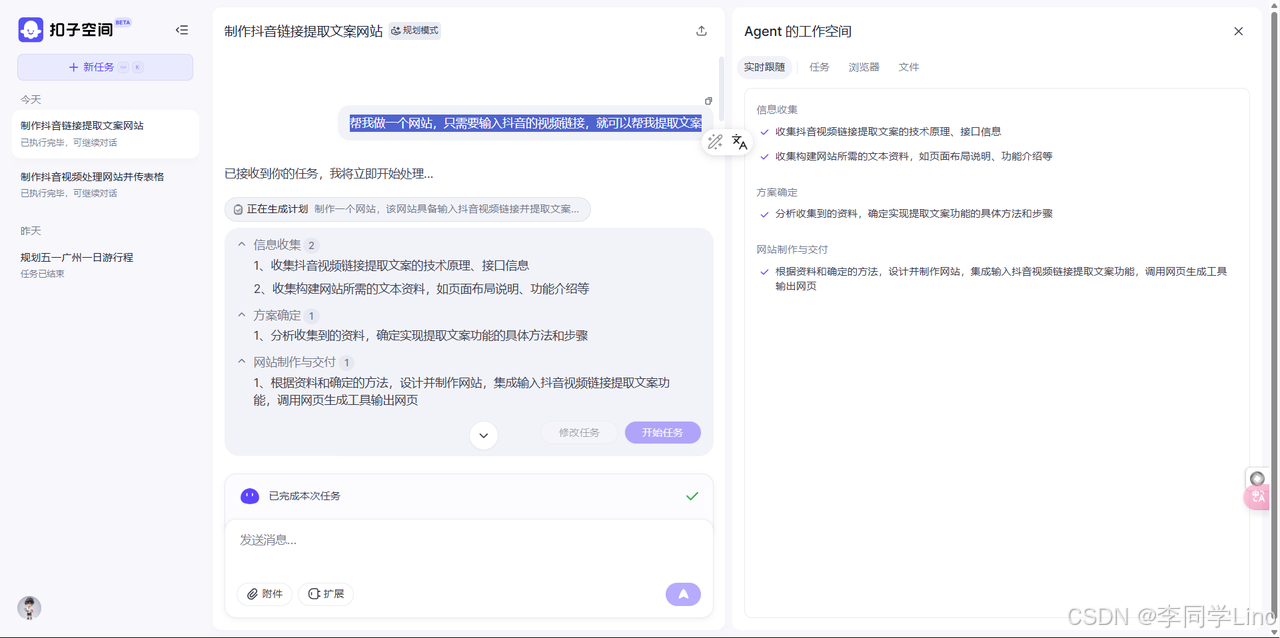
Task: Click the grey circle floating widget icon
Action: pyautogui.click(x=1257, y=478)
